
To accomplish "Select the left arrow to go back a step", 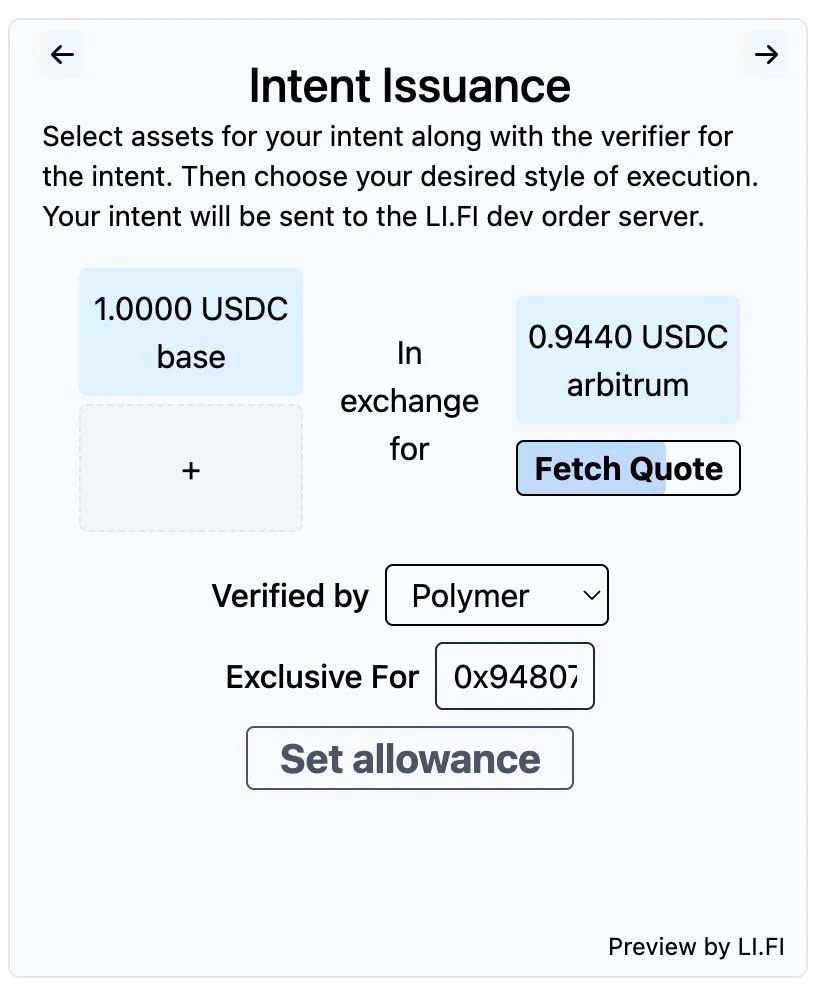I will 62,54.
